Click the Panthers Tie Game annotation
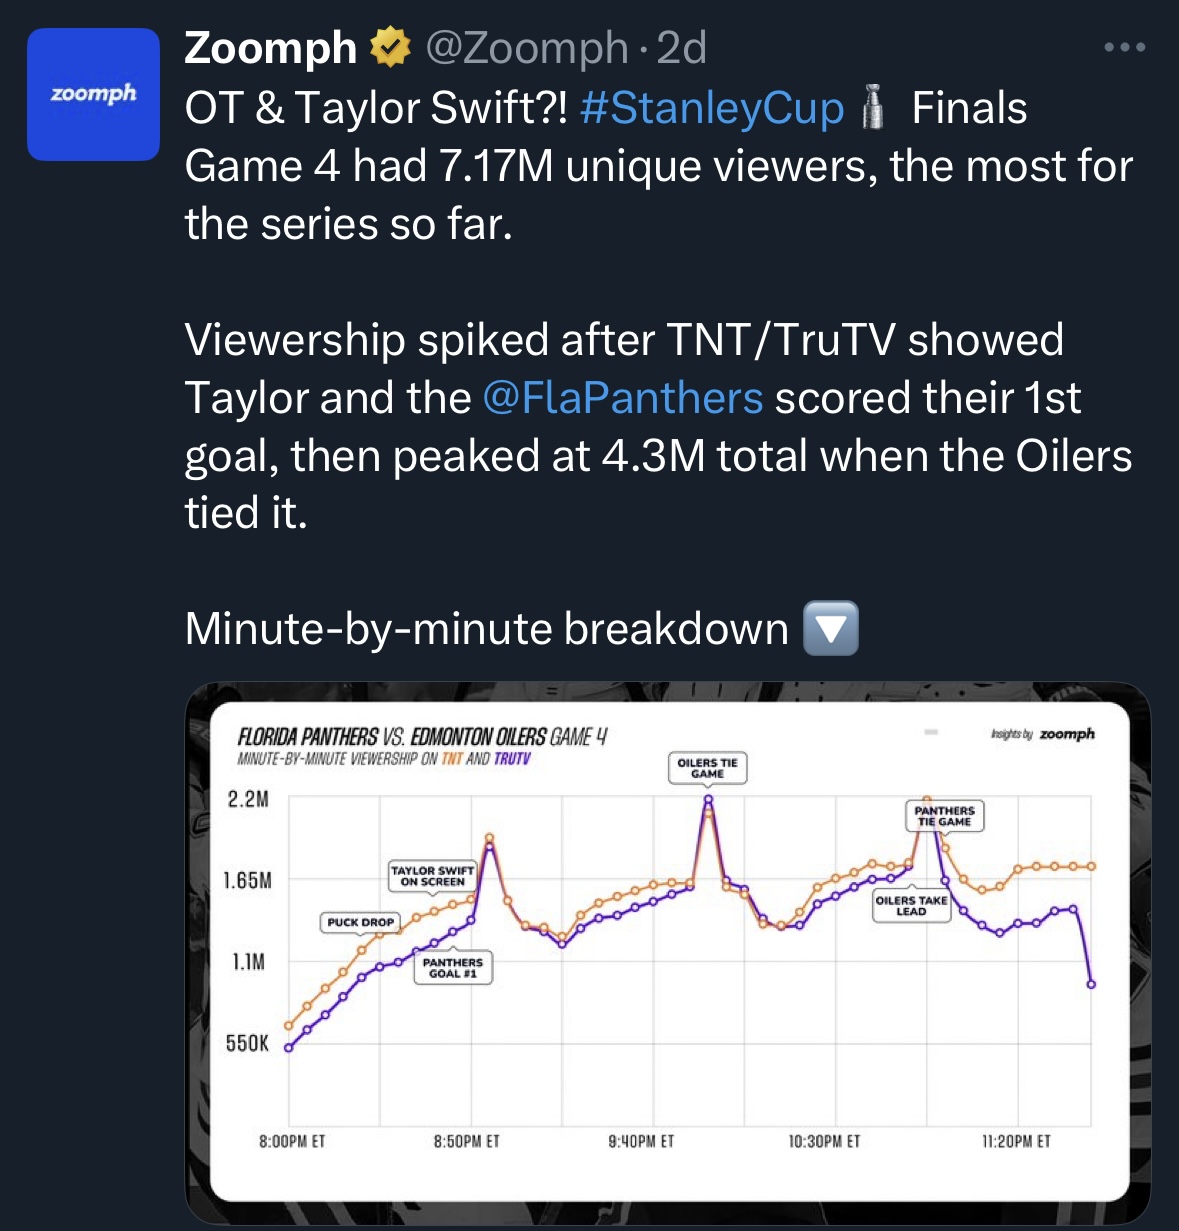This screenshot has width=1179, height=1231. 945,816
